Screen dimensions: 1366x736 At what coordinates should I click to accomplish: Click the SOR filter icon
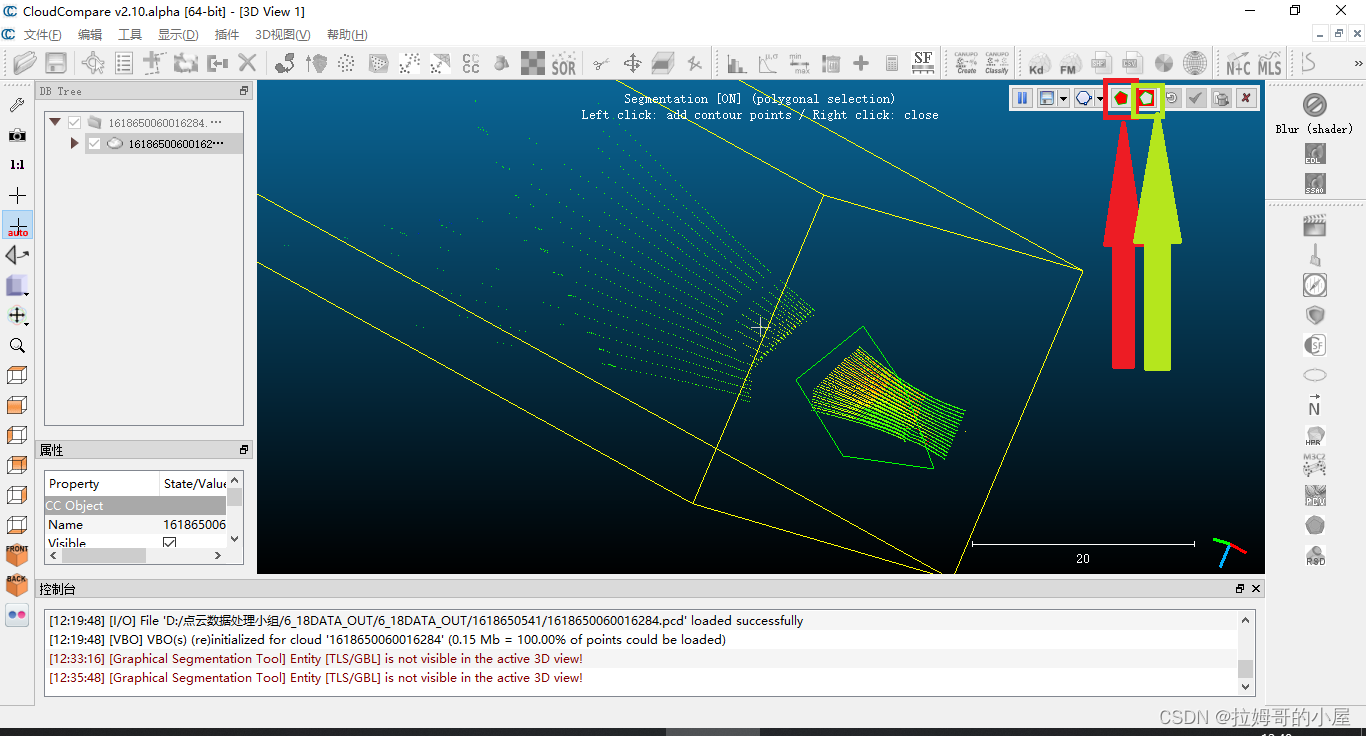[564, 63]
